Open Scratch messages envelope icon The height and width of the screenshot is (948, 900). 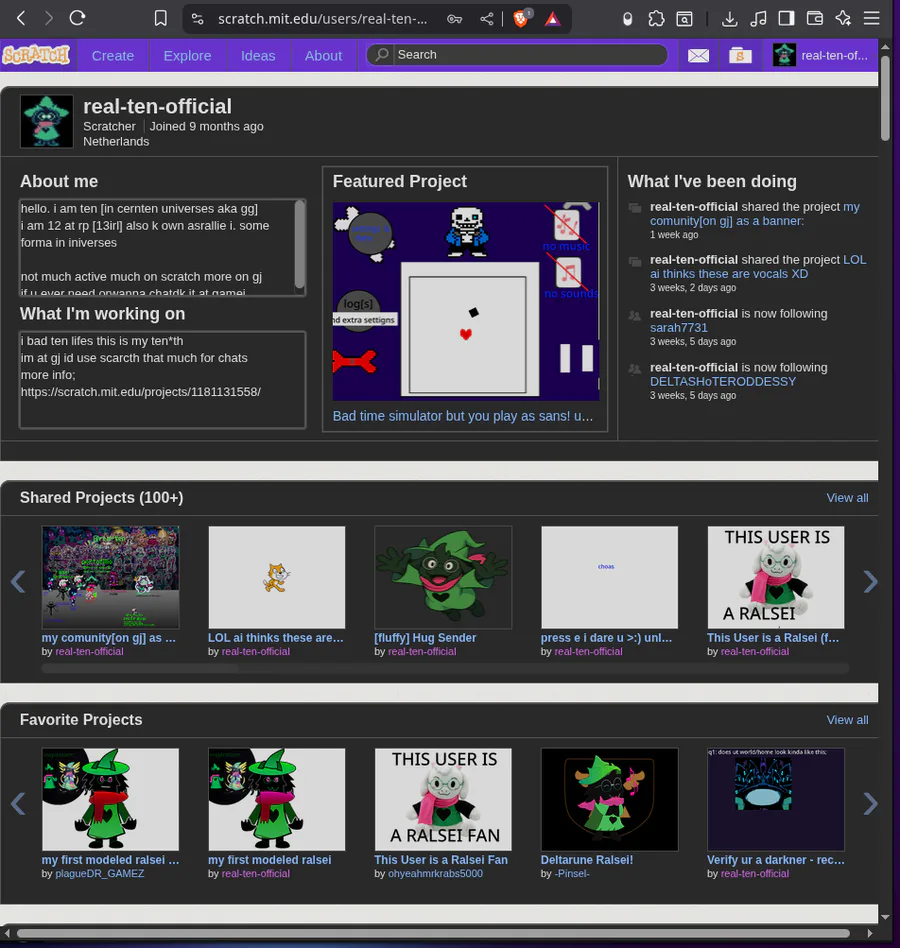click(x=698, y=56)
